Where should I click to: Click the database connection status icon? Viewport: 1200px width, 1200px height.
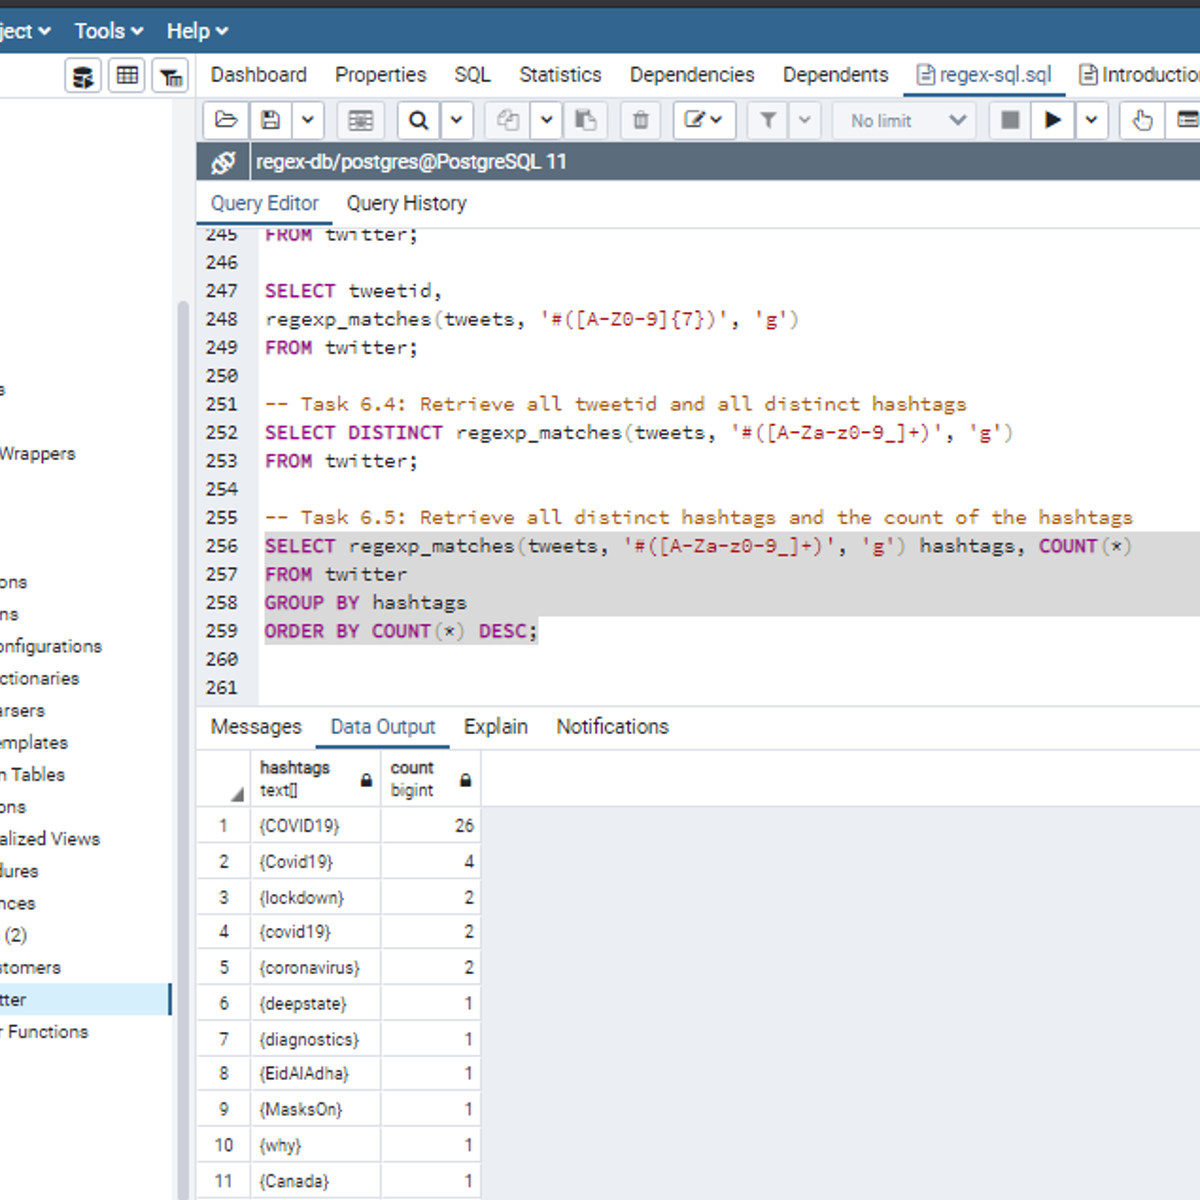[x=223, y=162]
